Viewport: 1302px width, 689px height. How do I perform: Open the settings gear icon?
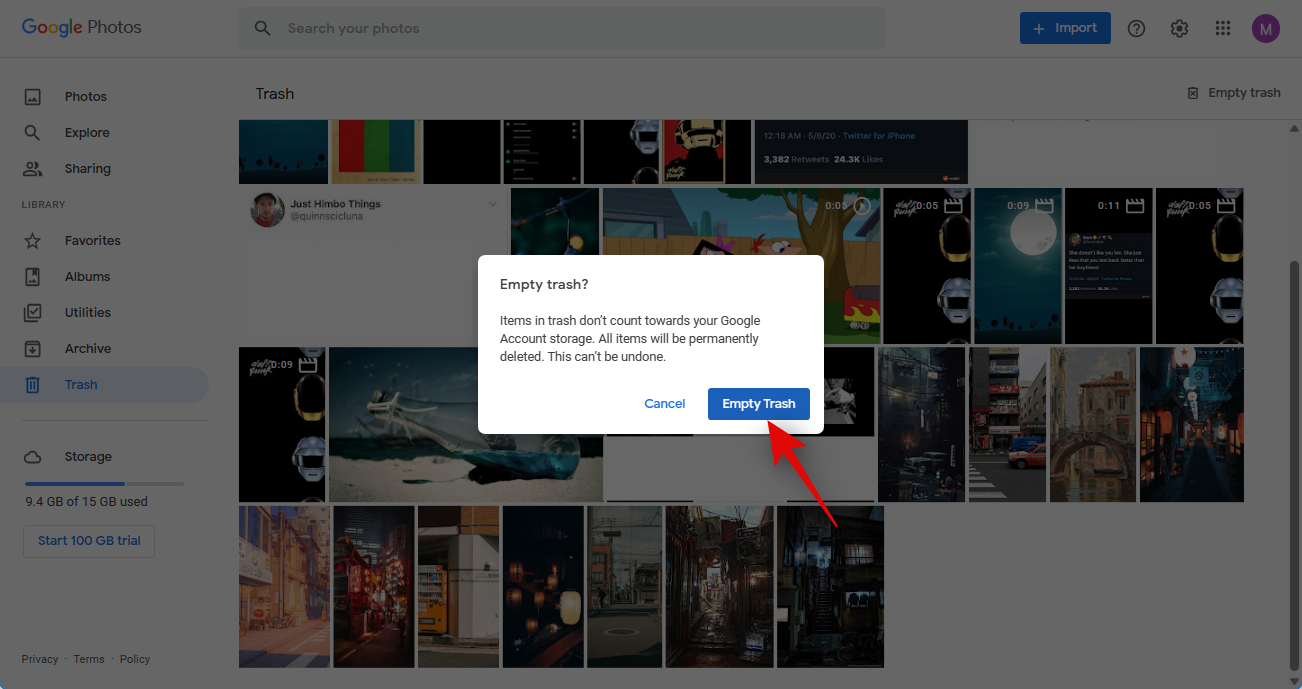(1179, 28)
